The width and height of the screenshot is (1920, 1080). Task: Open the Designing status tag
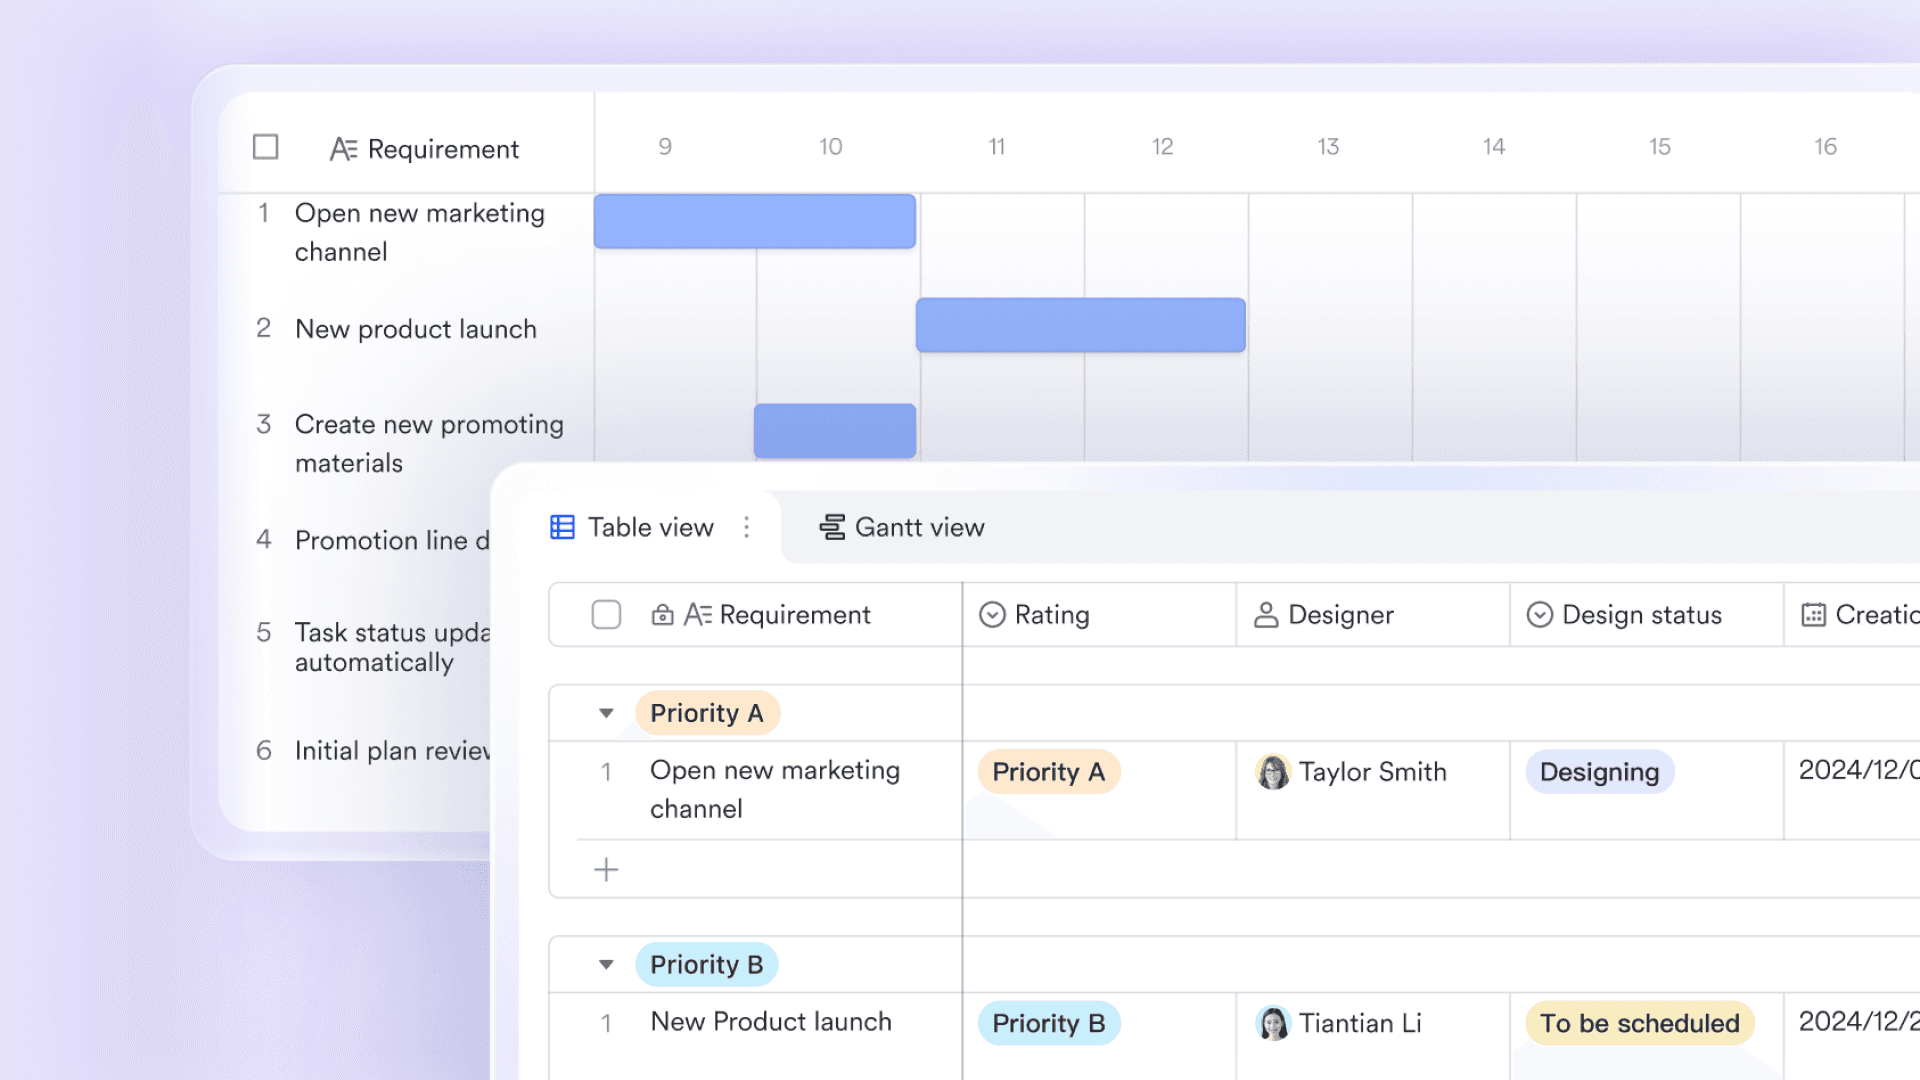1599,772
